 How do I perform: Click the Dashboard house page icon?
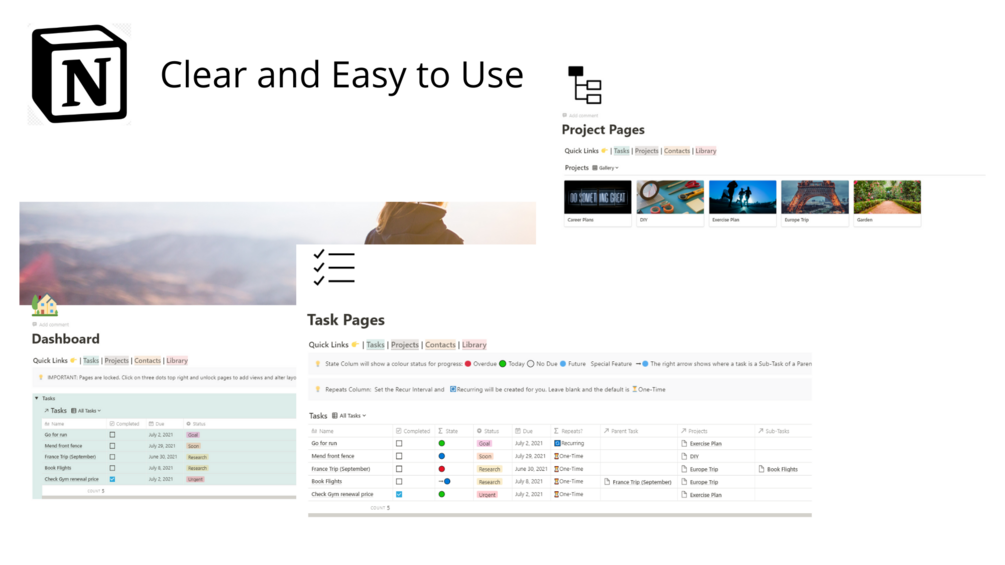point(45,306)
